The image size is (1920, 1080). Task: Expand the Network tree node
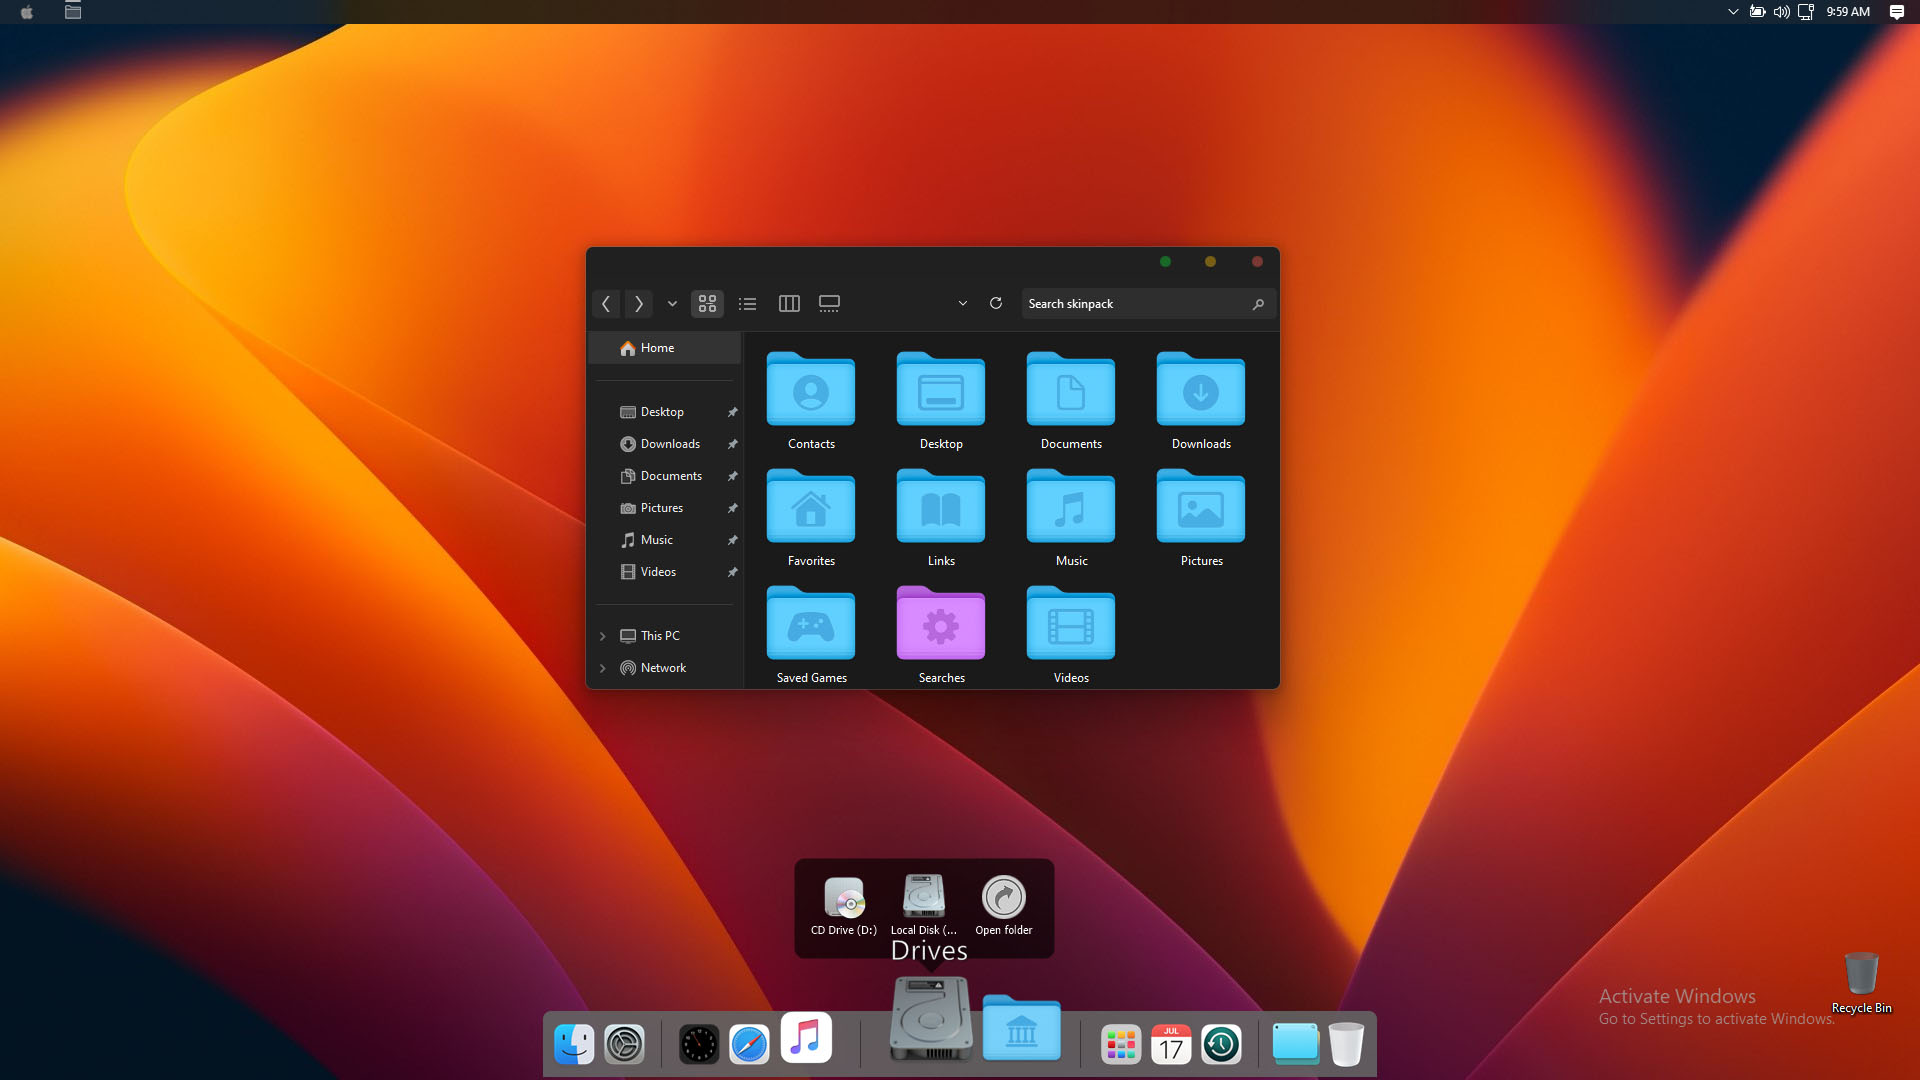603,668
